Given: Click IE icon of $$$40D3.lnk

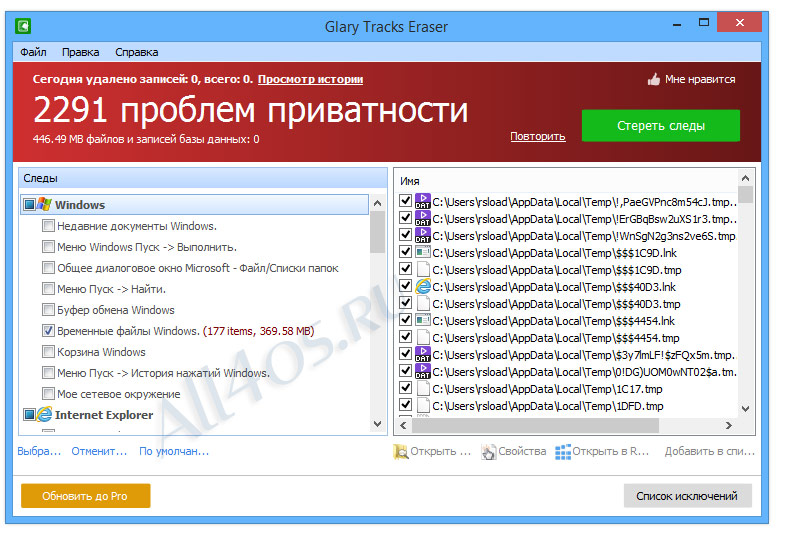Looking at the screenshot, I should pos(423,286).
